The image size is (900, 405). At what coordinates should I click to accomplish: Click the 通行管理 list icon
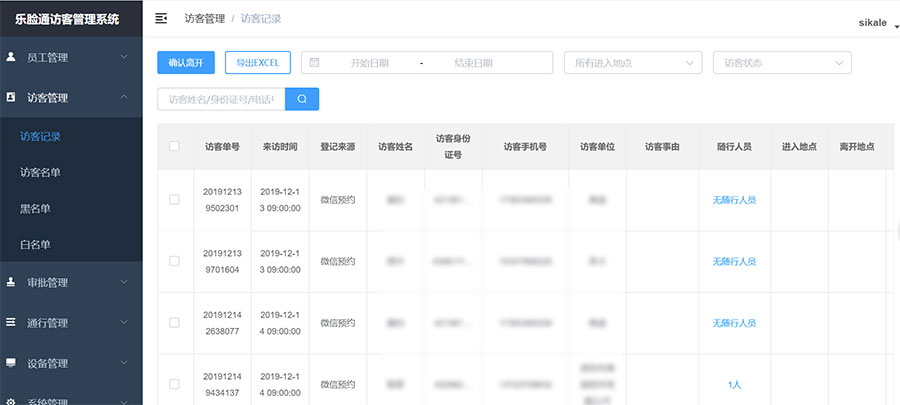pos(11,323)
